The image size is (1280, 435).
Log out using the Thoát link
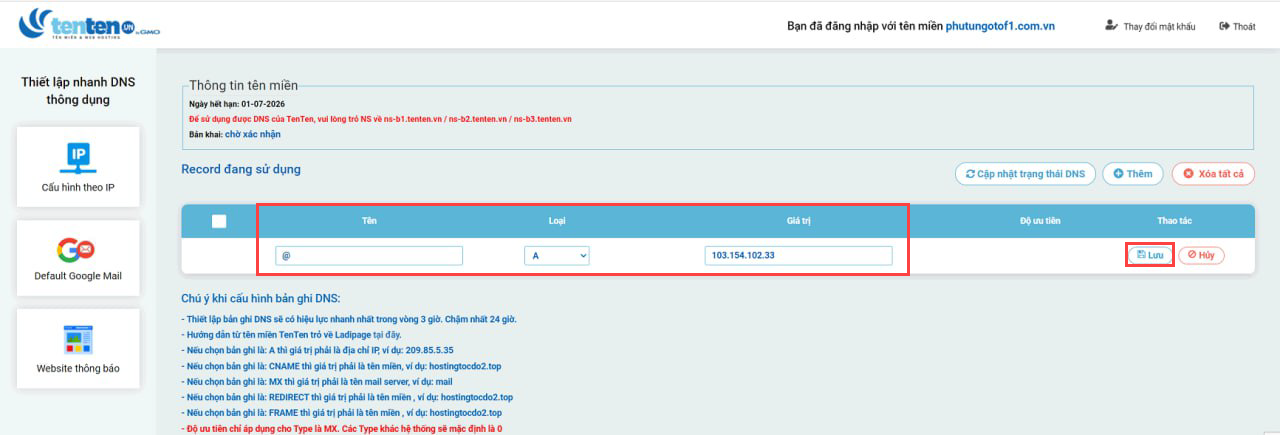(x=1237, y=26)
